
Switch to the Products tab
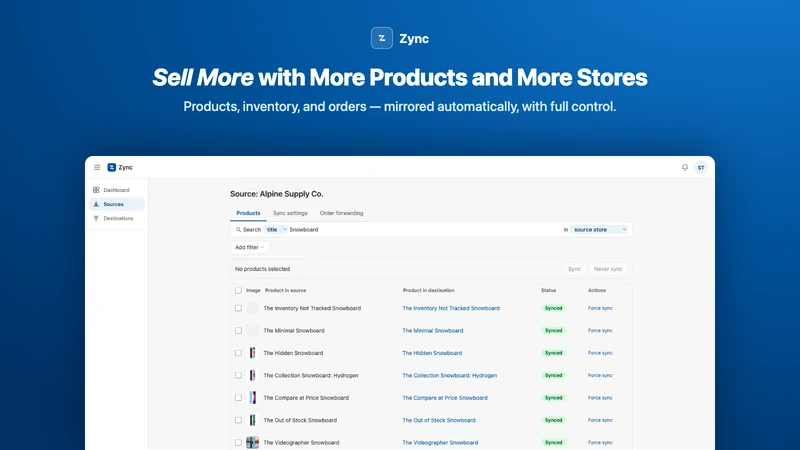click(x=248, y=213)
